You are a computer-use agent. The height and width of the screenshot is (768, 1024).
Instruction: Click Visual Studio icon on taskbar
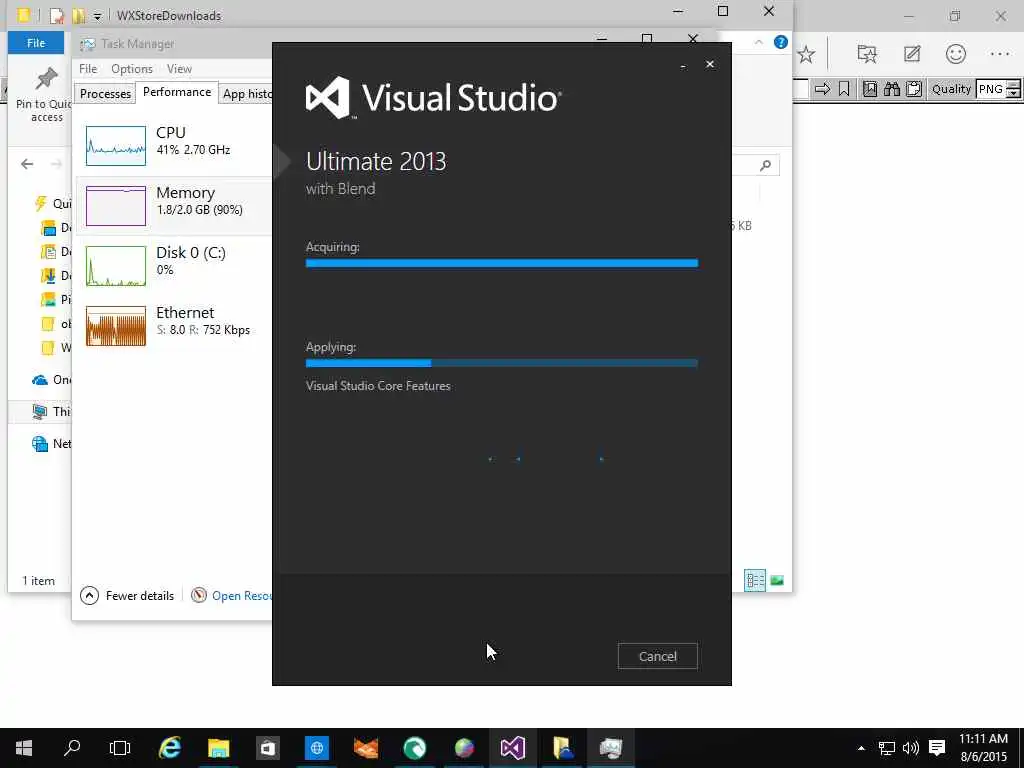pos(513,748)
